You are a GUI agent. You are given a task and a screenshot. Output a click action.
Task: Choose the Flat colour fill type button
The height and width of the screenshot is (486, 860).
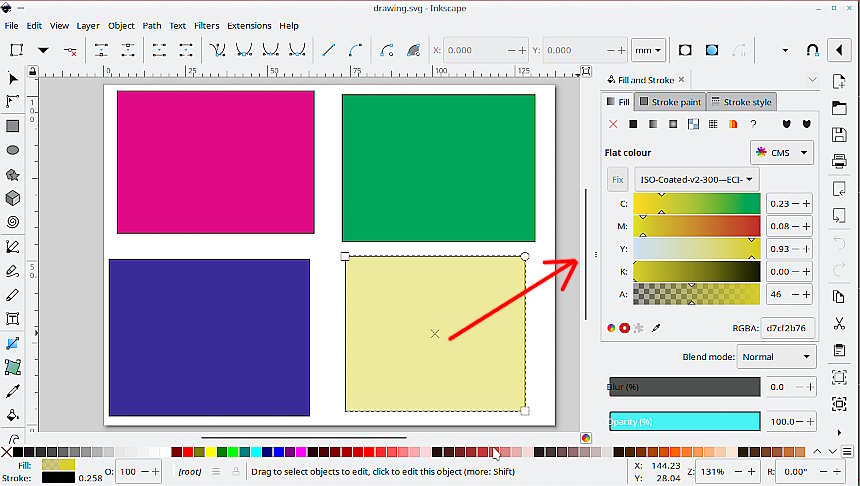(633, 124)
